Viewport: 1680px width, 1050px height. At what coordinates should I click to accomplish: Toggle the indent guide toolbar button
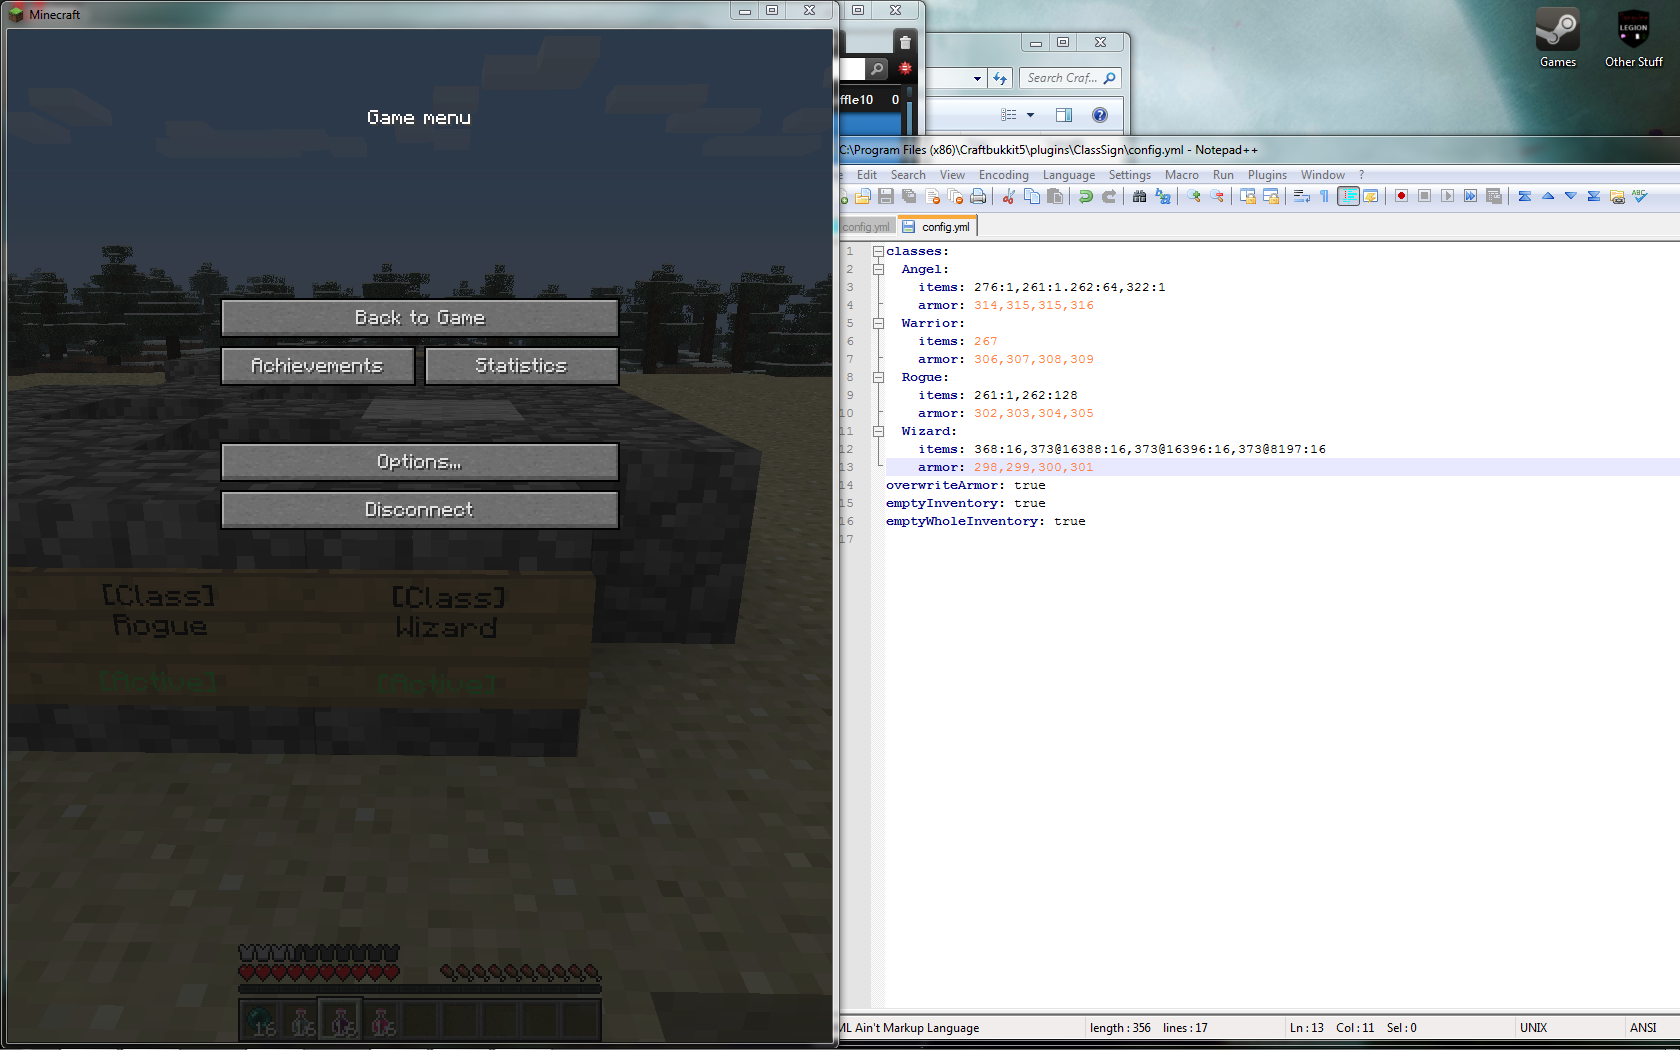[1348, 196]
